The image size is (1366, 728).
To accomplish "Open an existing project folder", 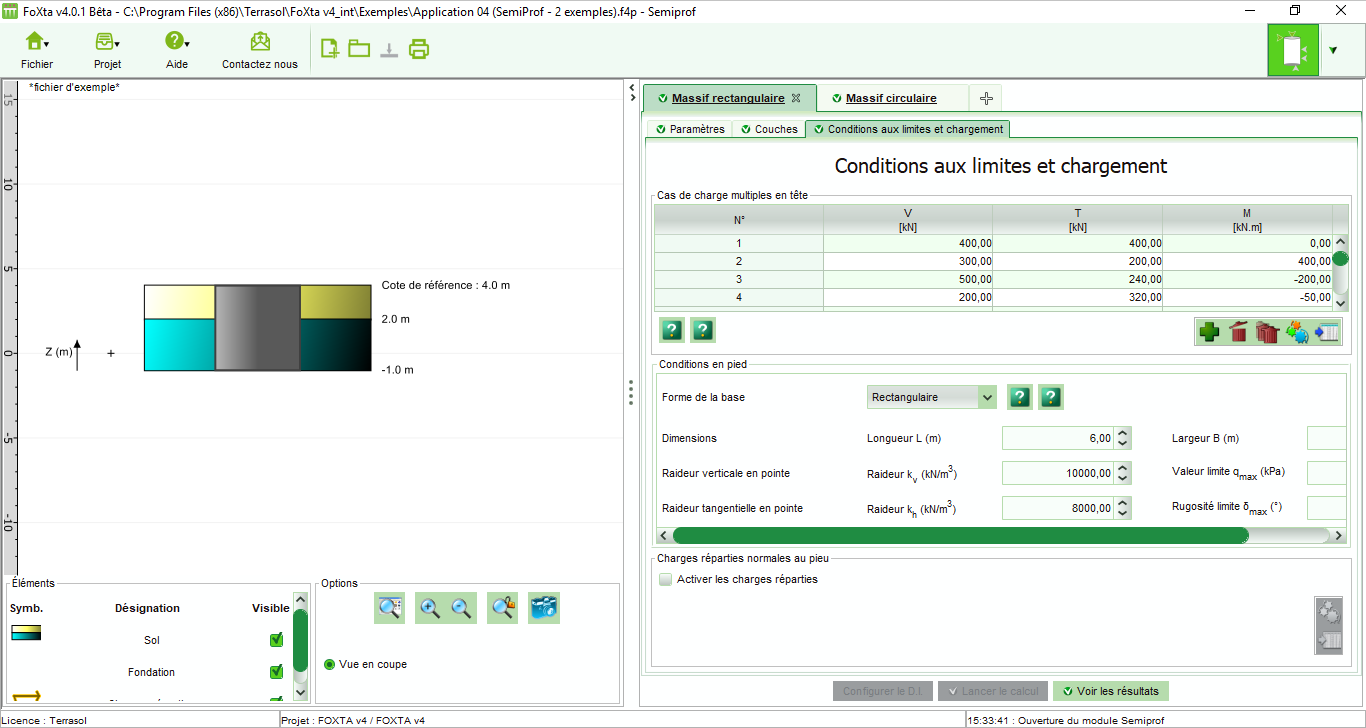I will click(359, 48).
